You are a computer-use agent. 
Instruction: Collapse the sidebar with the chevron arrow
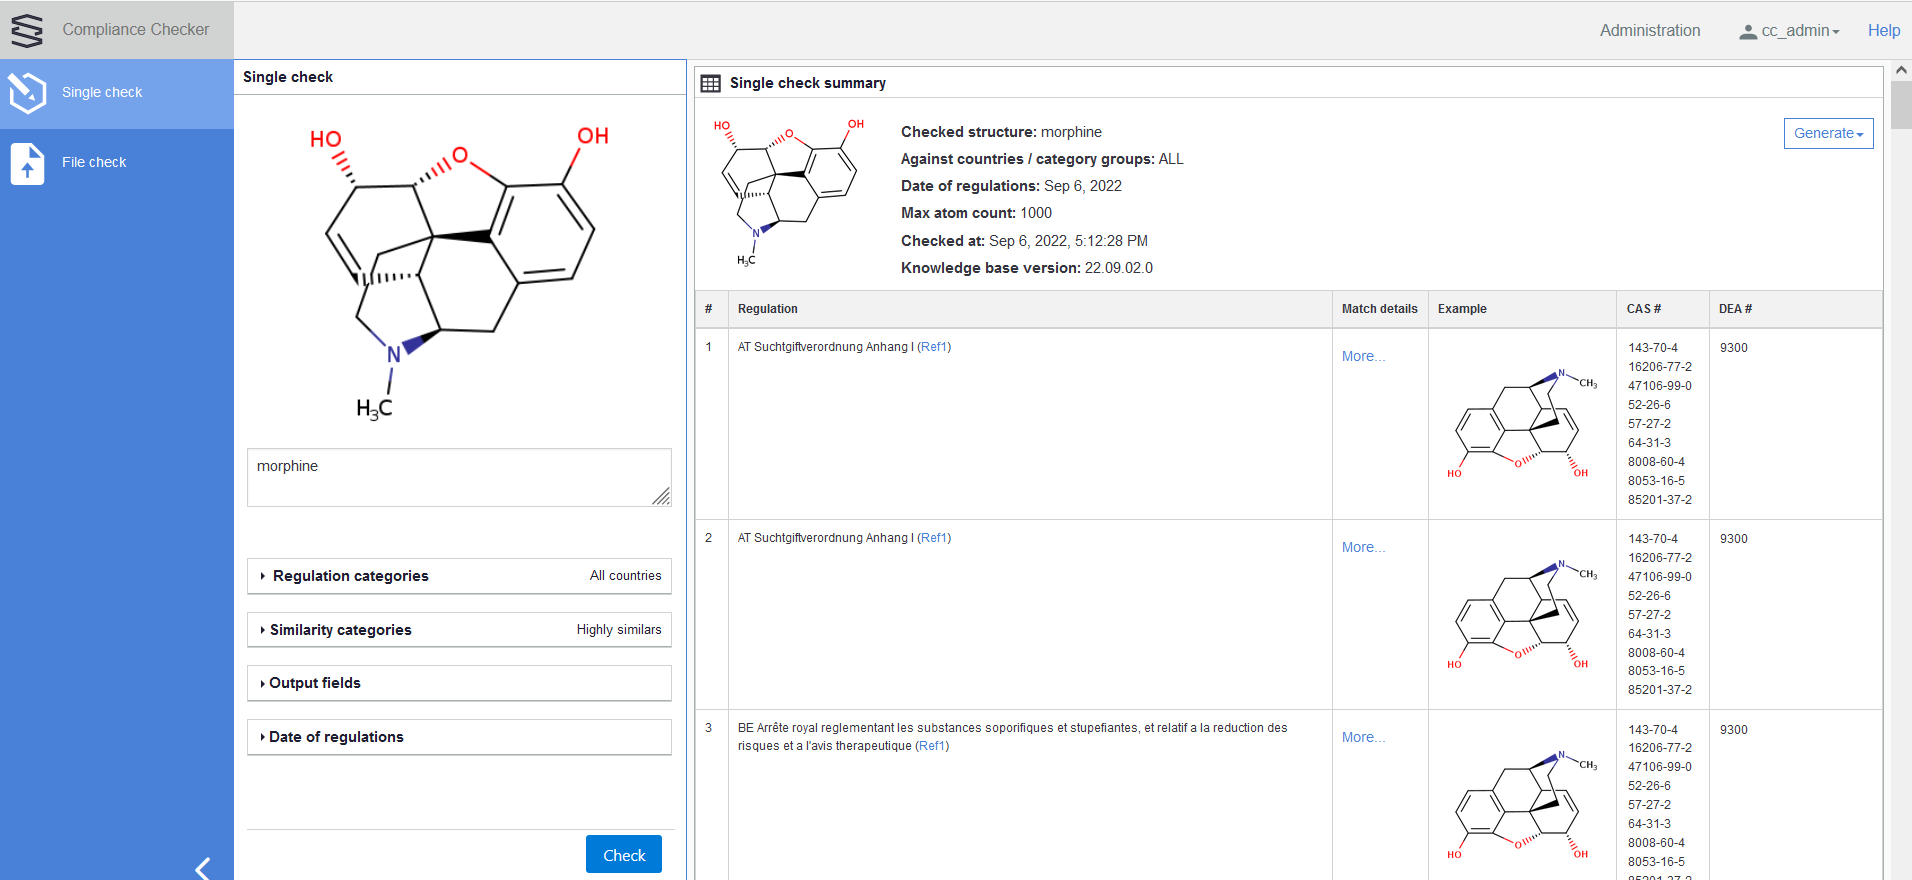click(203, 867)
